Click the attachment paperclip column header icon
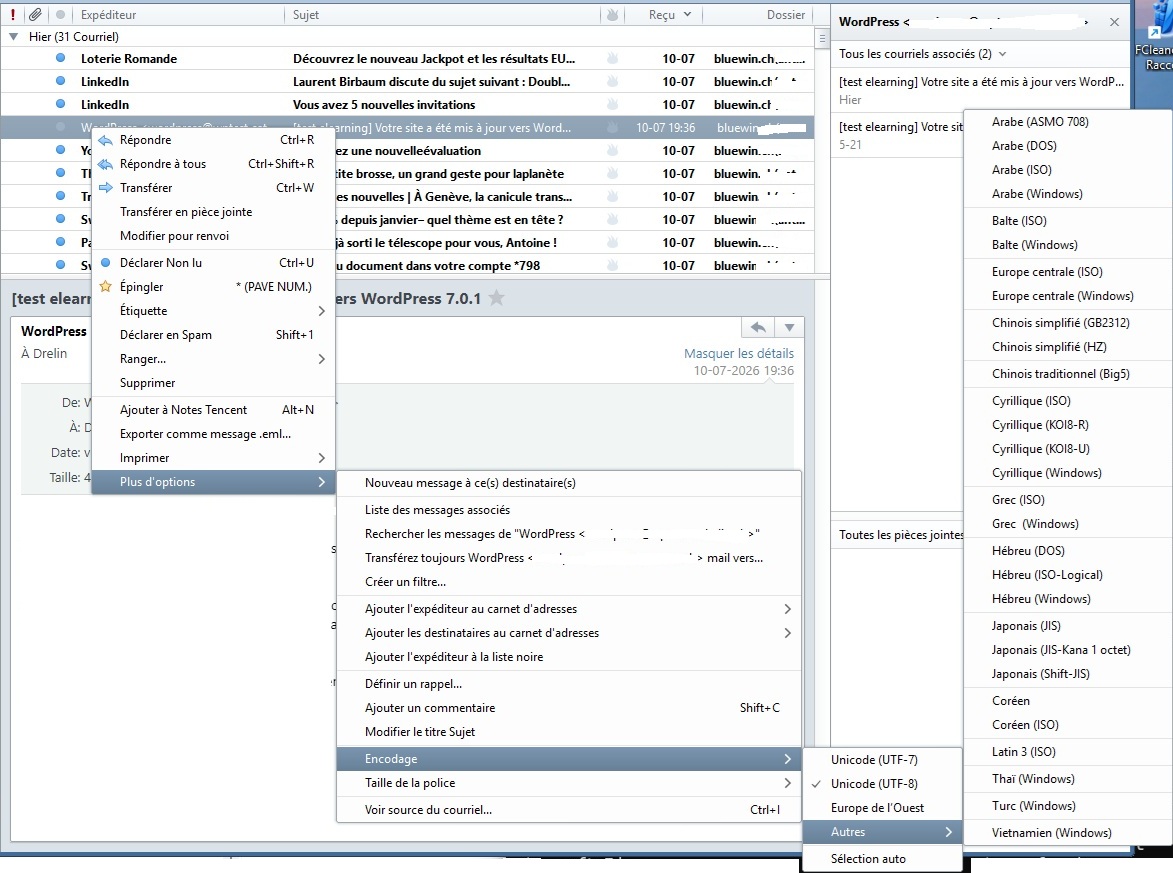The image size is (1173, 873). tap(35, 14)
